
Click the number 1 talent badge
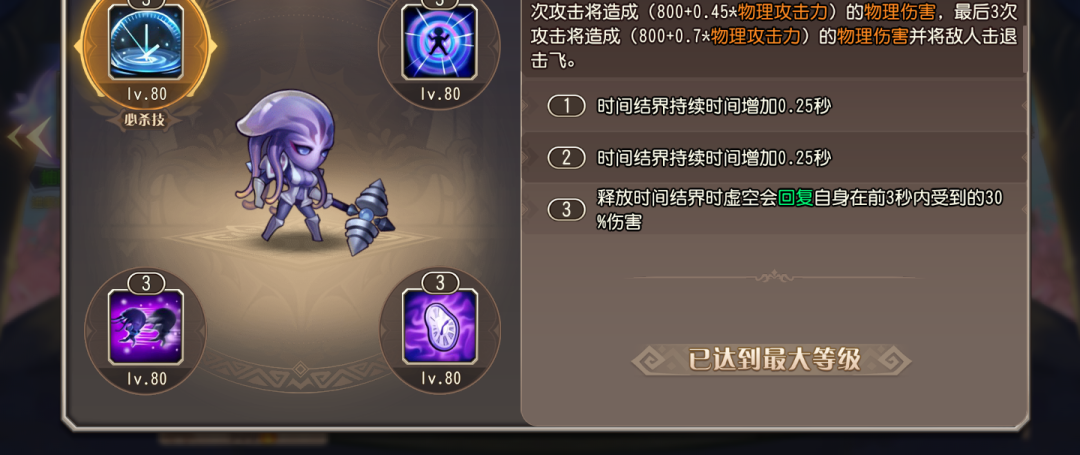click(x=567, y=106)
